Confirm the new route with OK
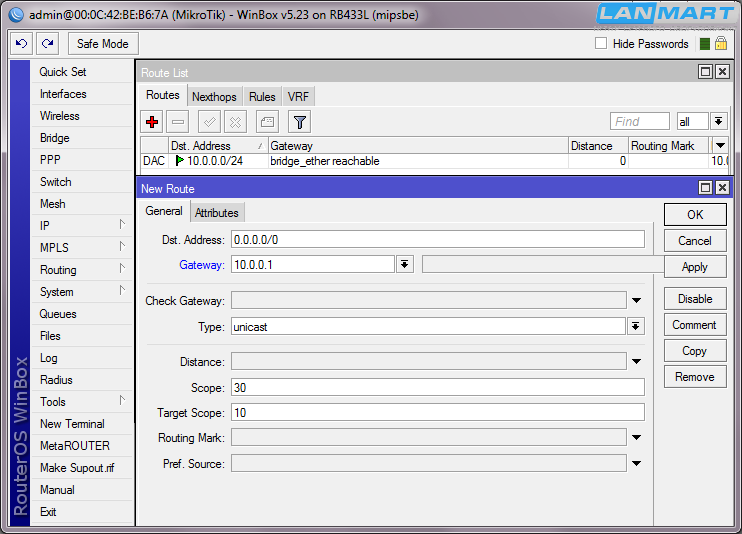 tap(695, 214)
